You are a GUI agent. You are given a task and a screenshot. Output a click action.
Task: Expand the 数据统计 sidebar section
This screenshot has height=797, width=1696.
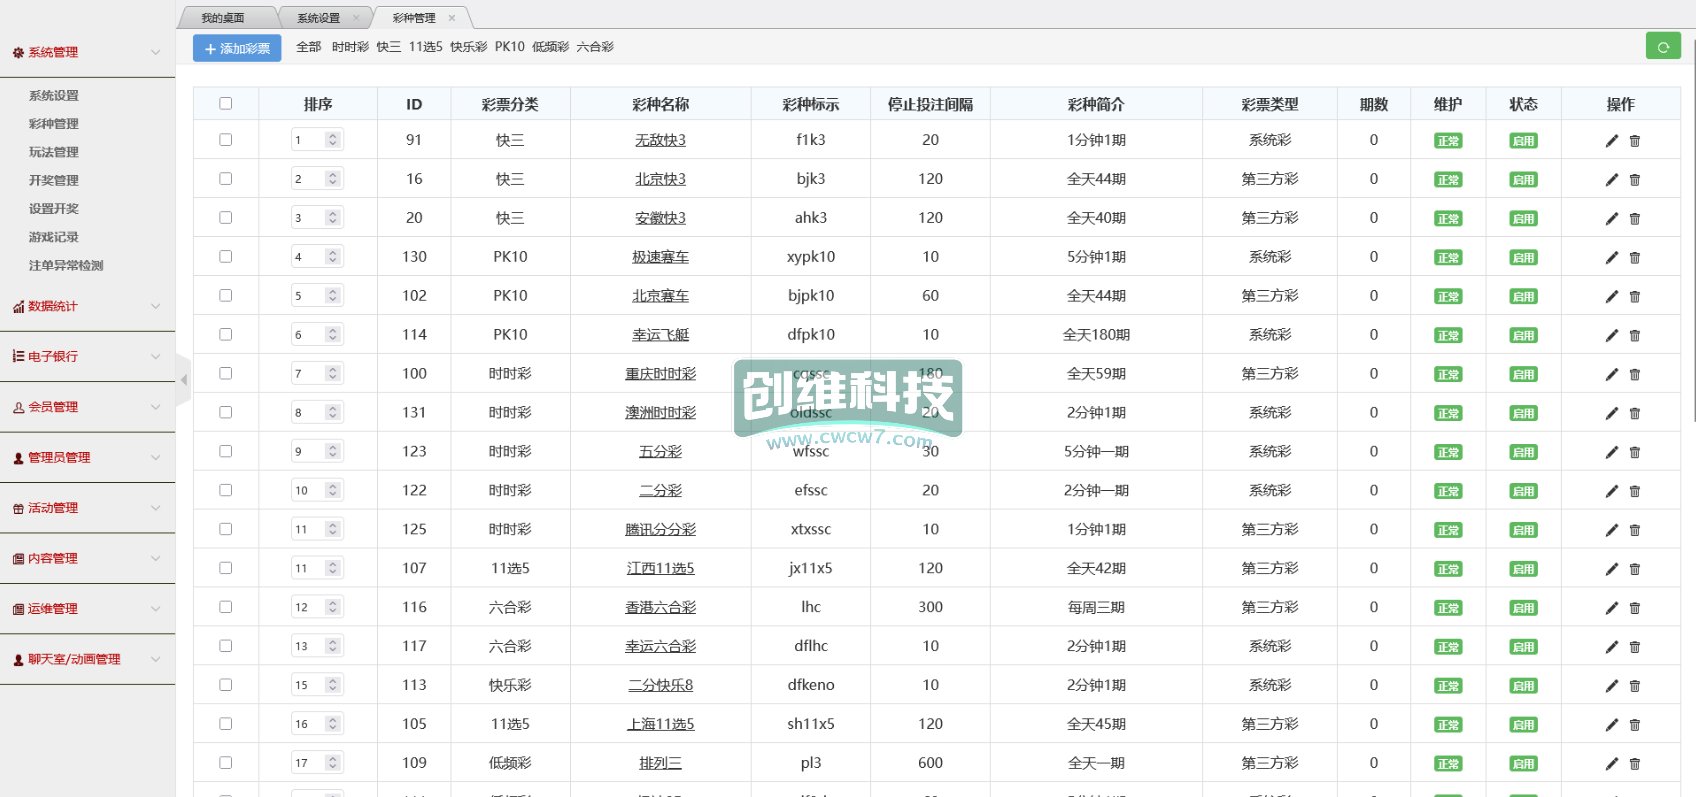pos(87,306)
